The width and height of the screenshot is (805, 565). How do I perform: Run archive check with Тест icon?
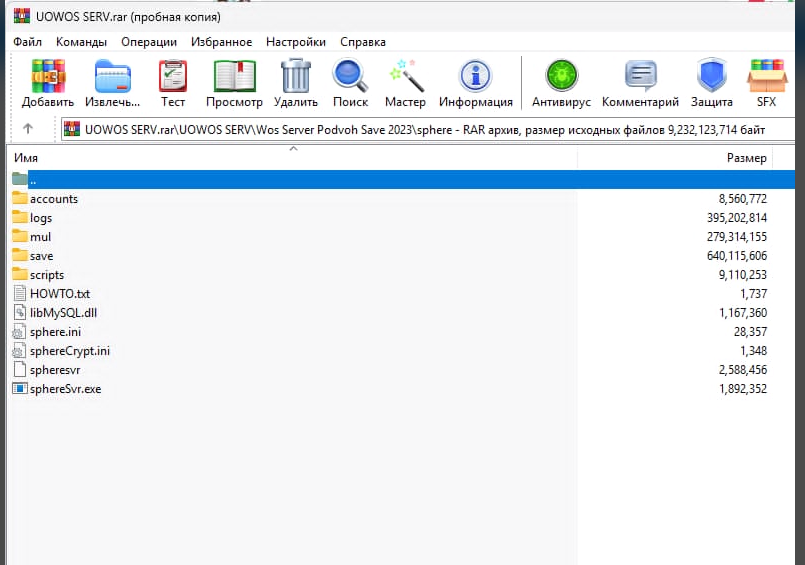(x=173, y=76)
